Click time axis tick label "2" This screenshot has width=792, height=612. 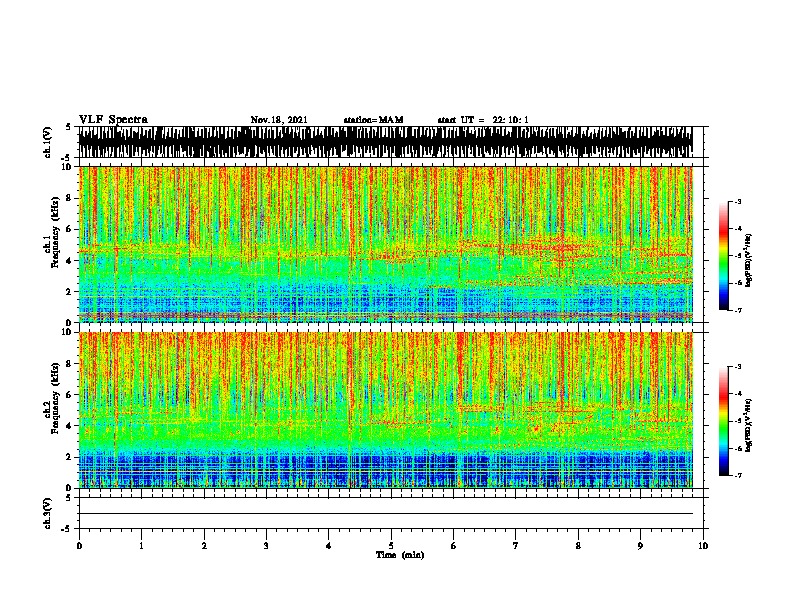(204, 546)
